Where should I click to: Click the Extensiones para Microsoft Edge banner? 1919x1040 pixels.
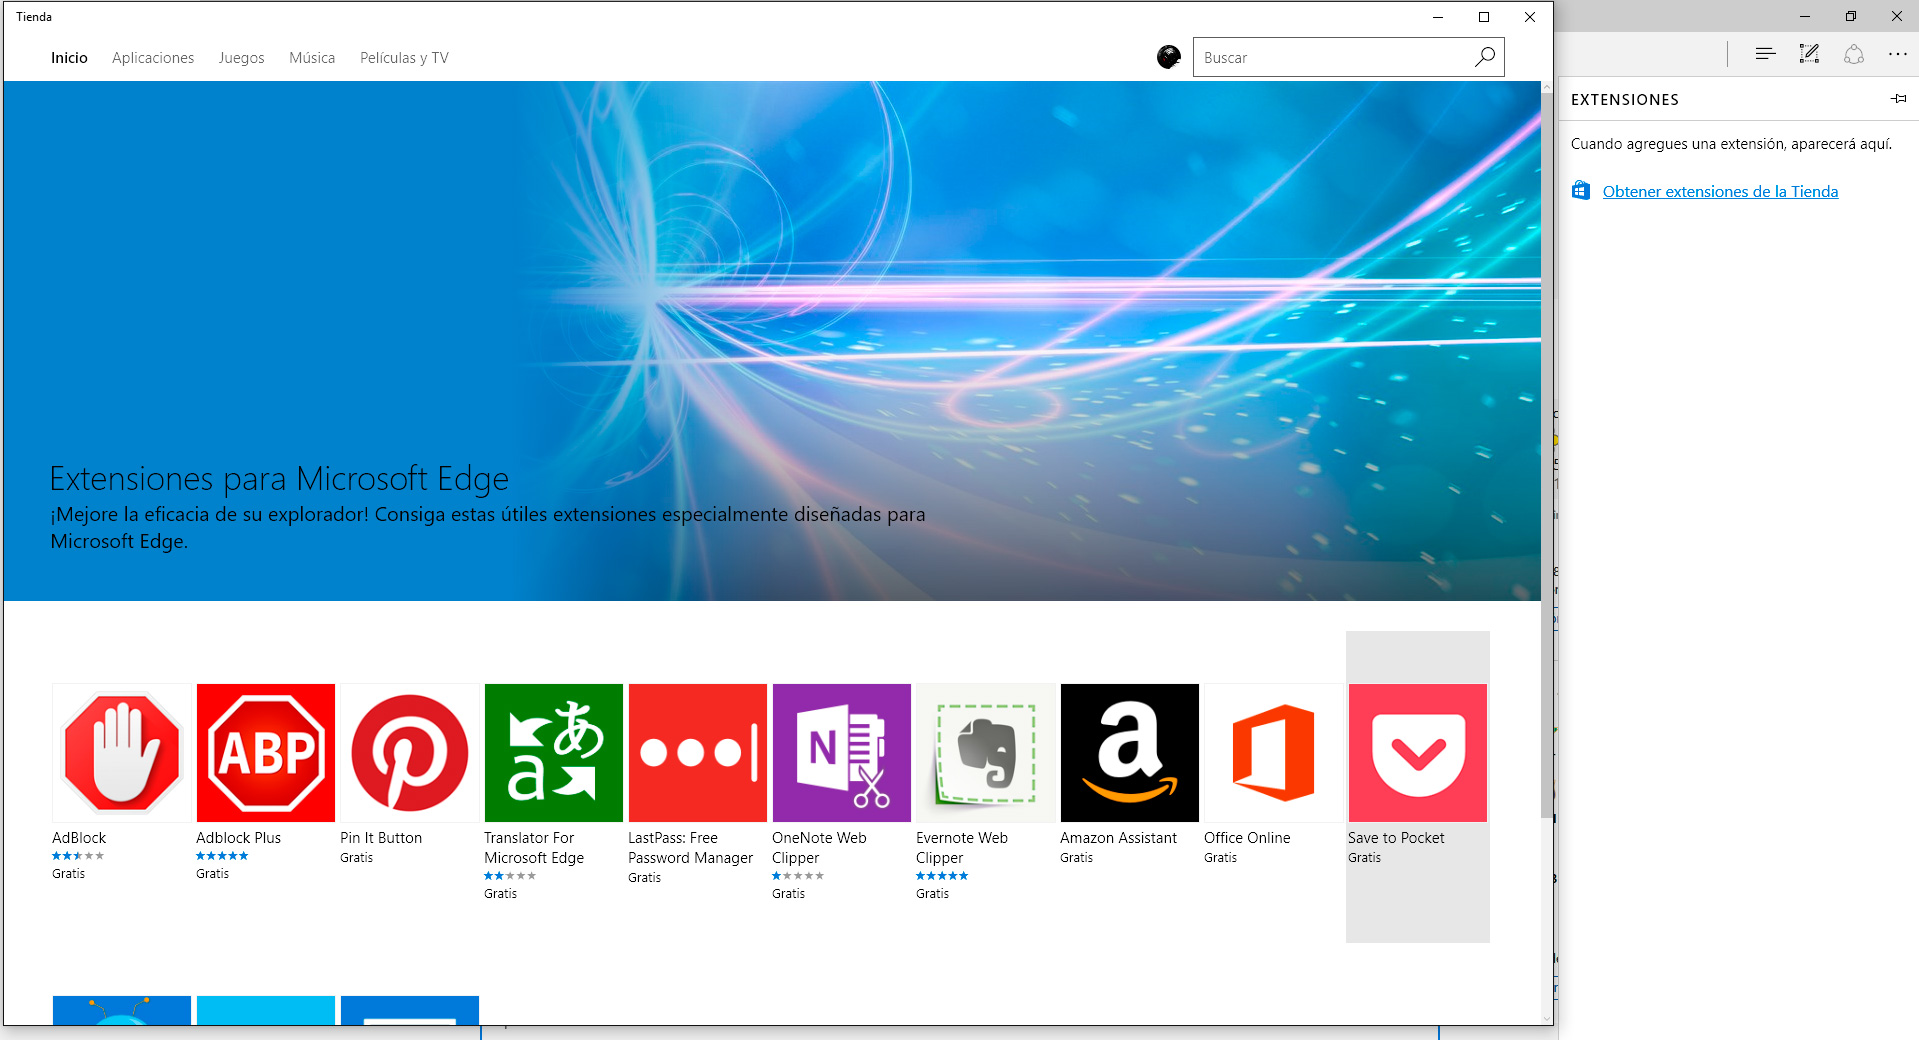[772, 341]
